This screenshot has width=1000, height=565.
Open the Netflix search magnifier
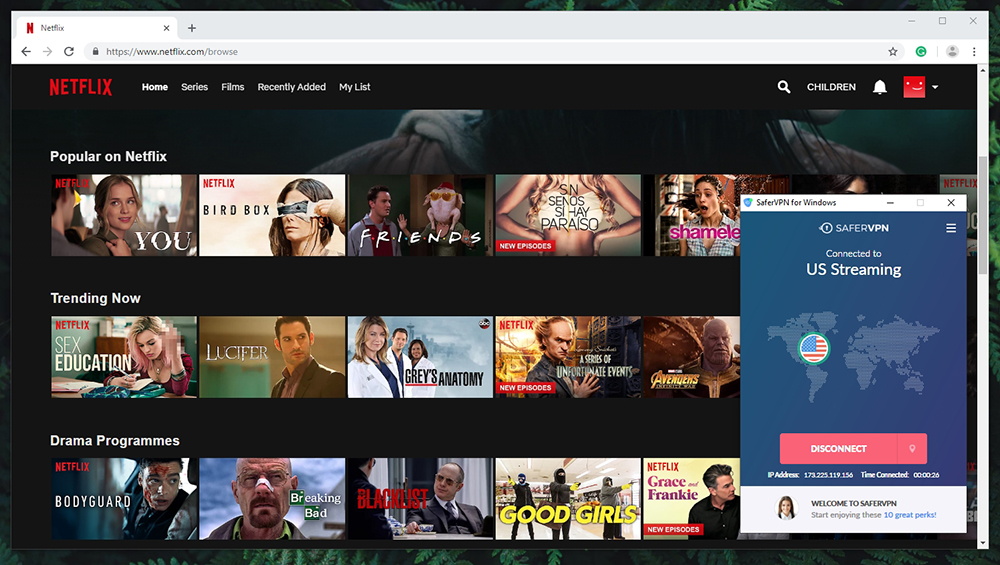pyautogui.click(x=784, y=87)
